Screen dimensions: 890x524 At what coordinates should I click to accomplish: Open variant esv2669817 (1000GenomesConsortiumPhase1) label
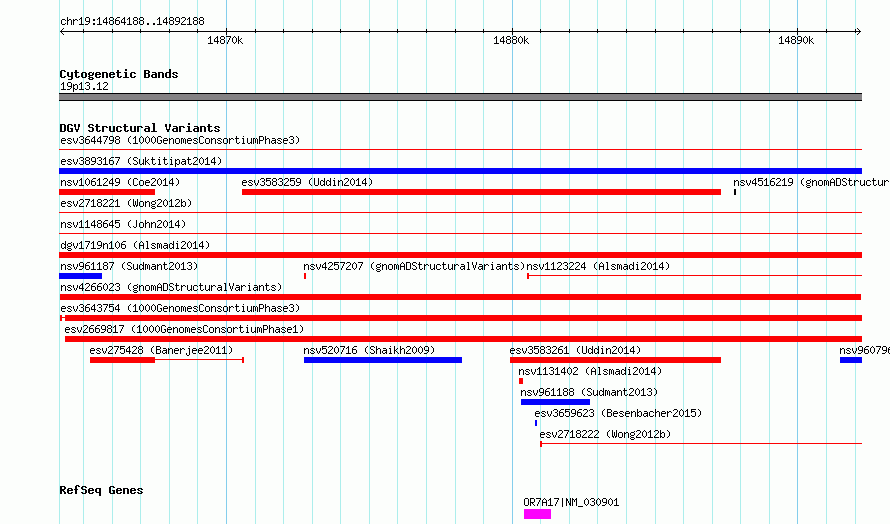(184, 329)
